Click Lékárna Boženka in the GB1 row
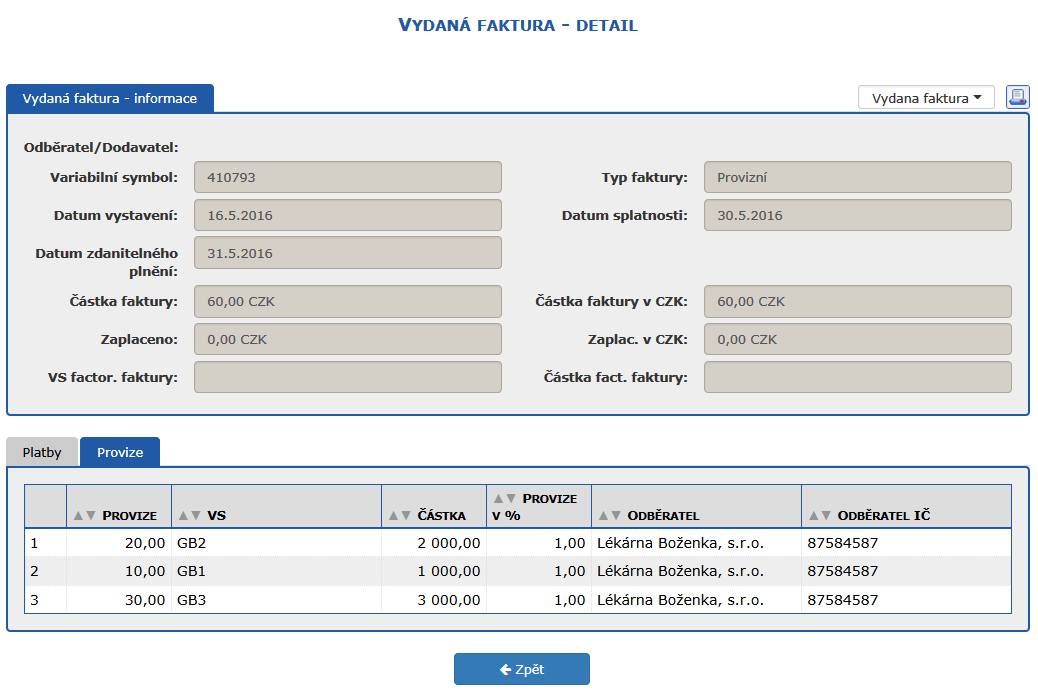The height and width of the screenshot is (691, 1038). (x=681, y=571)
